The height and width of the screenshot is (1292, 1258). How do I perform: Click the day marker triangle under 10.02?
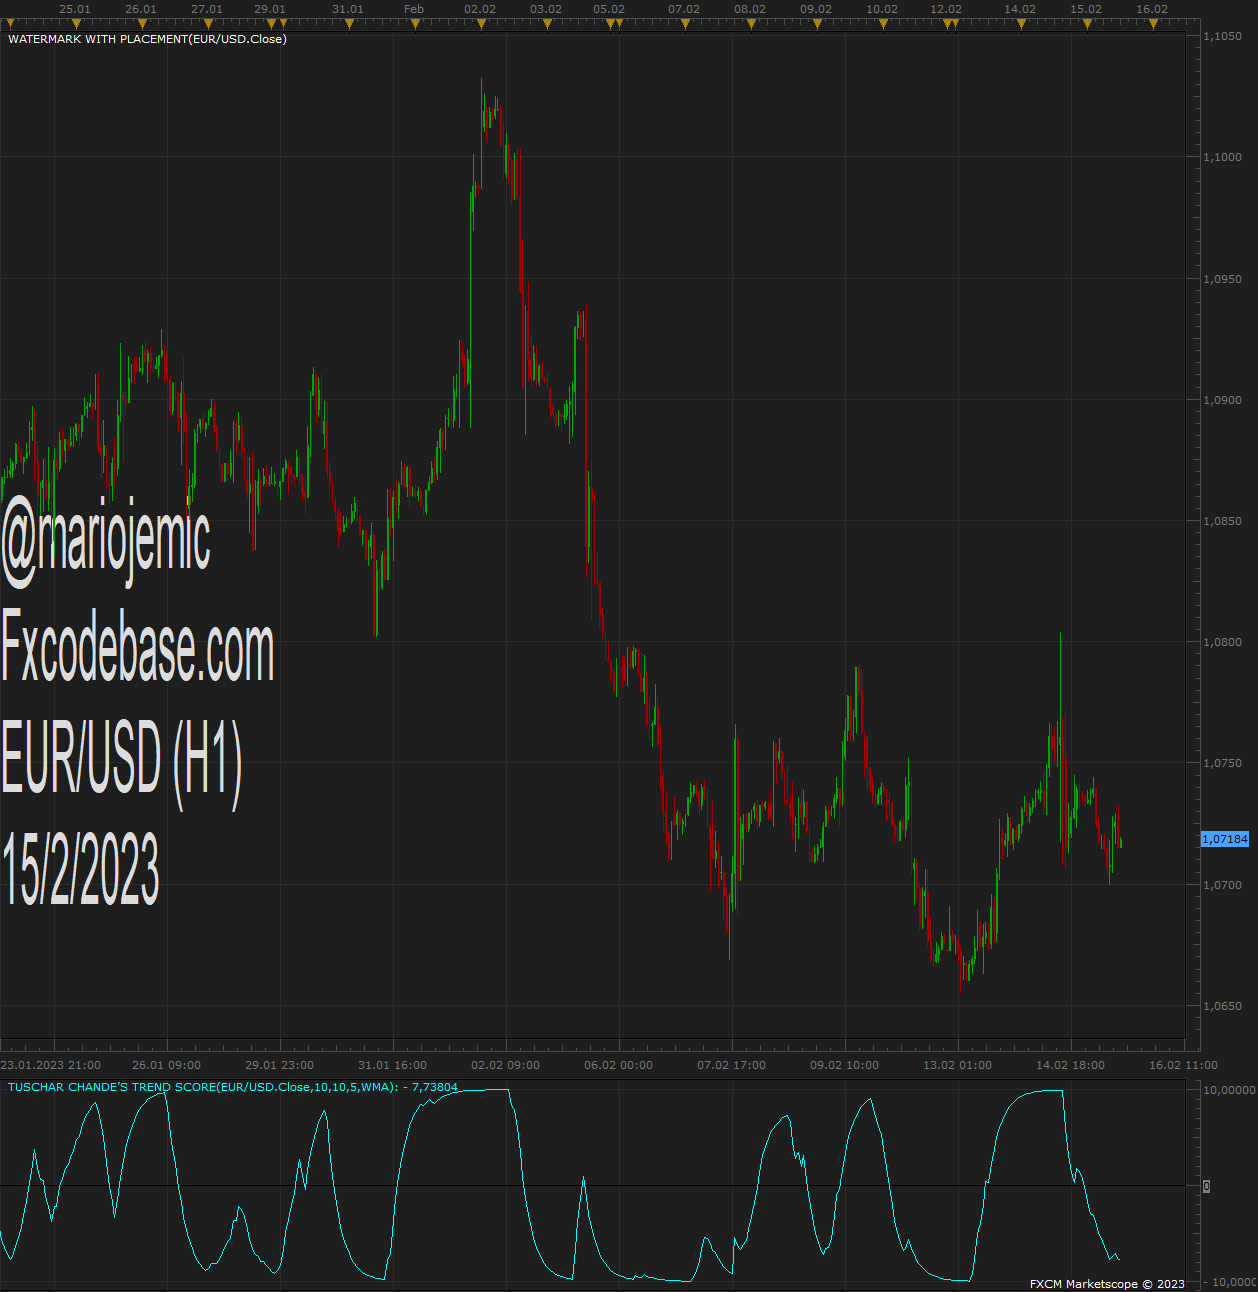(883, 24)
